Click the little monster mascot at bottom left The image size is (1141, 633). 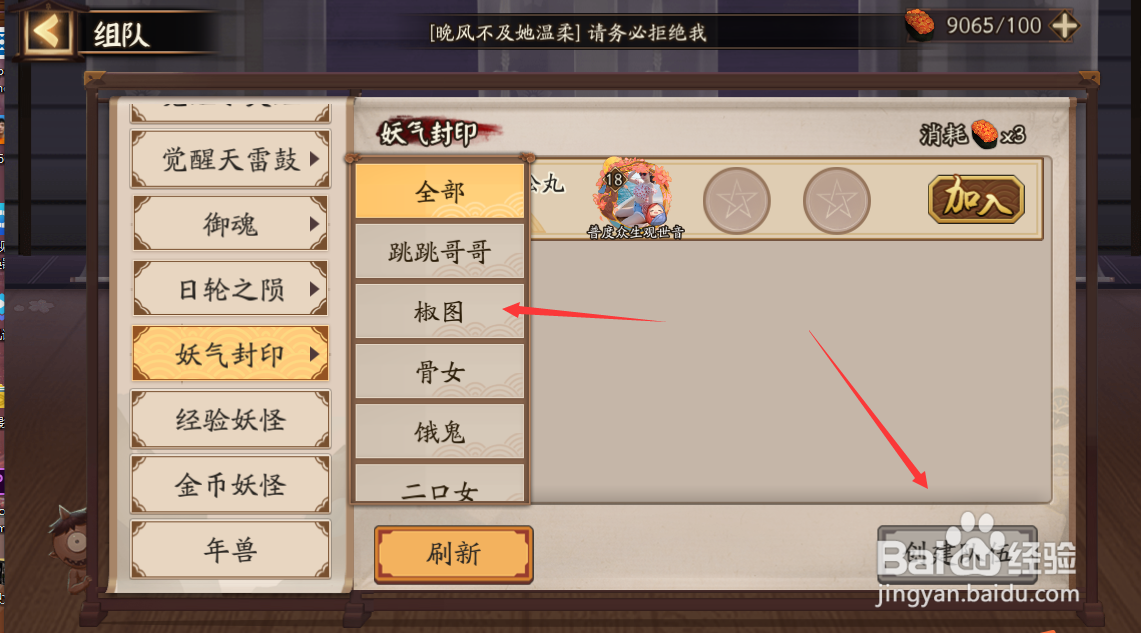pos(71,547)
